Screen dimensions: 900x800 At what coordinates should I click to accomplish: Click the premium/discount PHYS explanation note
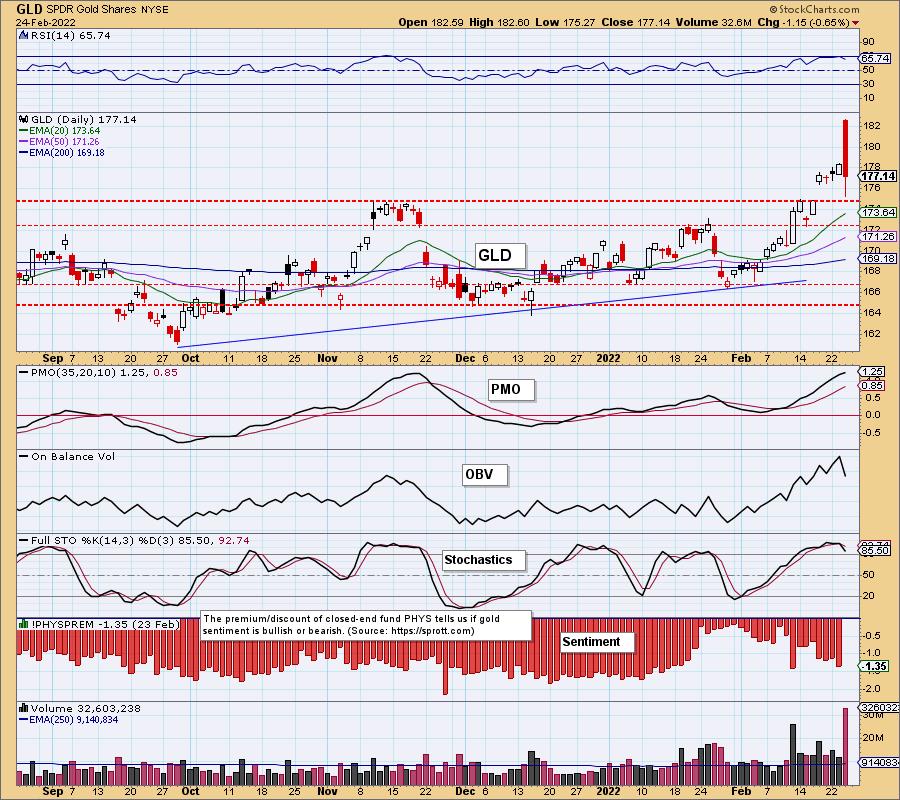(366, 624)
